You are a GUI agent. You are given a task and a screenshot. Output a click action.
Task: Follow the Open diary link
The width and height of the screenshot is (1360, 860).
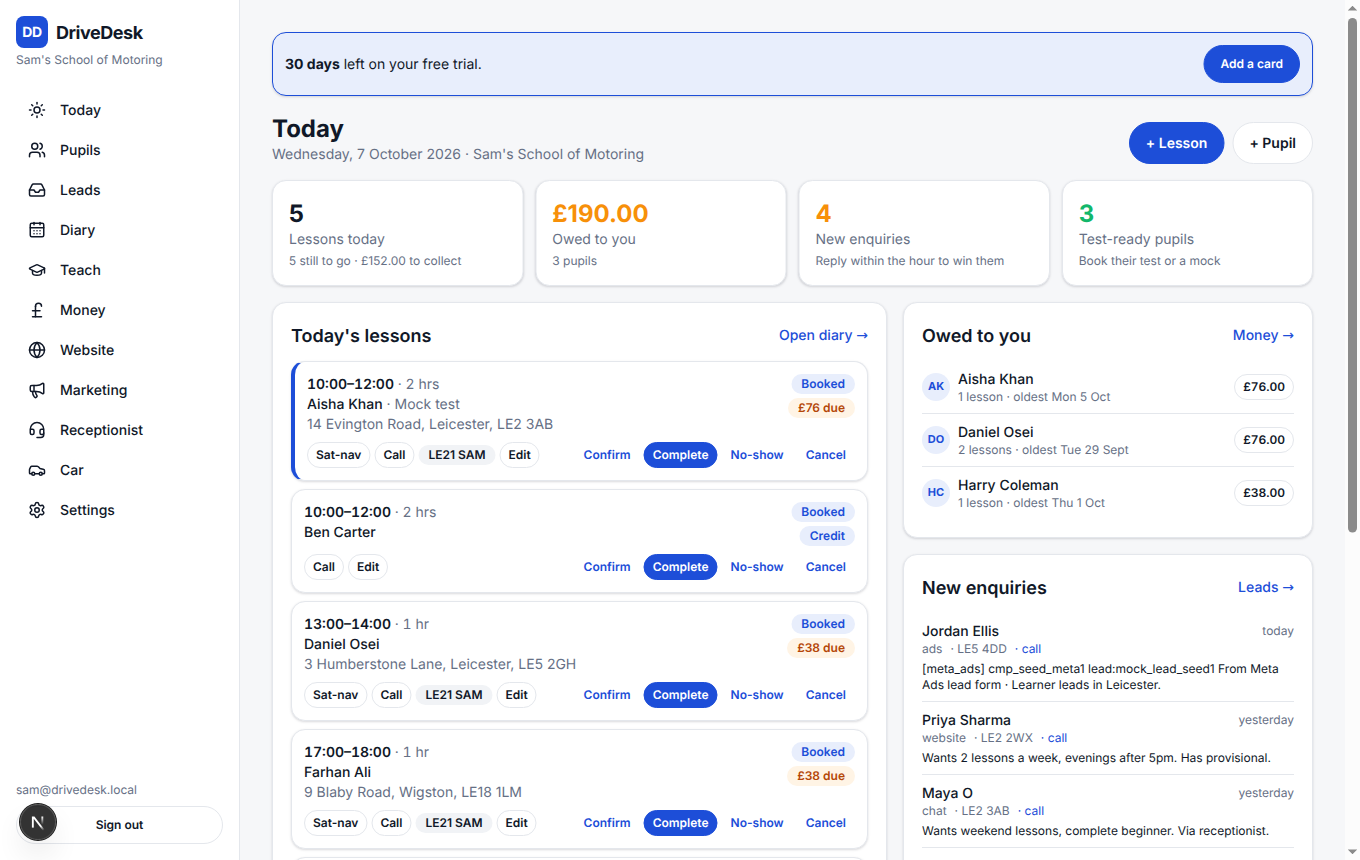tap(823, 336)
